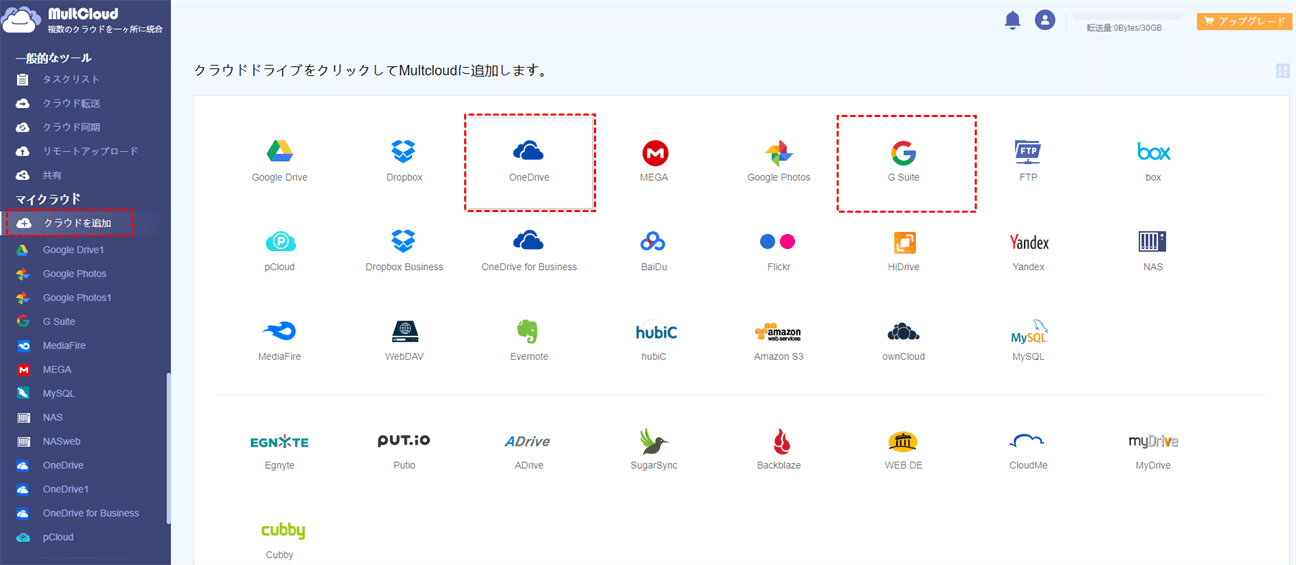This screenshot has width=1296, height=565.
Task: Select the box cloud icon
Action: [x=1153, y=161]
